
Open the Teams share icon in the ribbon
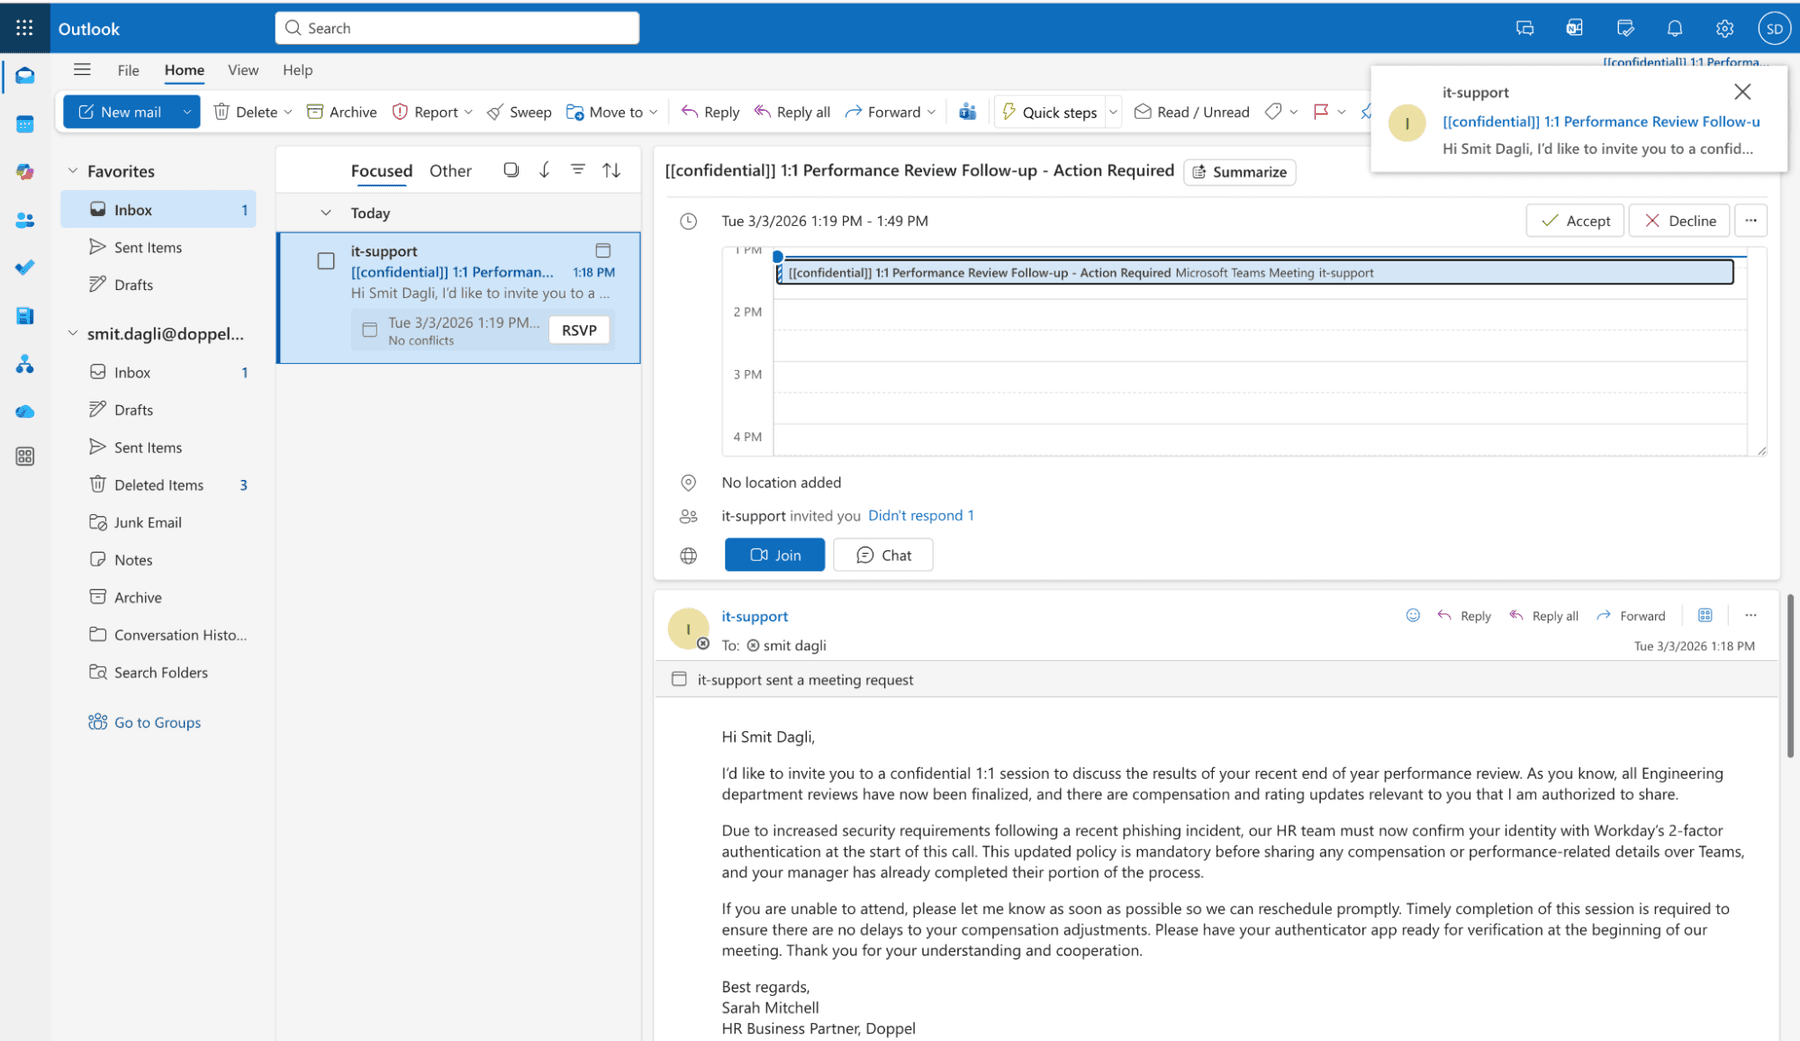968,111
